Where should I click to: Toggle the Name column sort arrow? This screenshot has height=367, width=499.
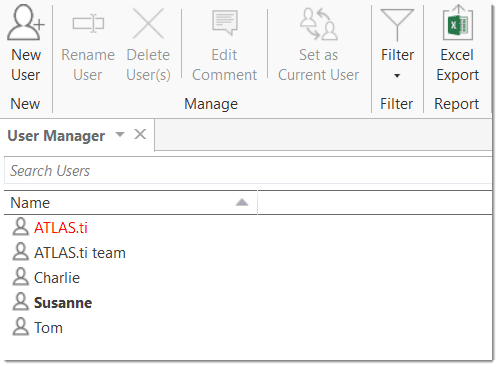[x=242, y=202]
